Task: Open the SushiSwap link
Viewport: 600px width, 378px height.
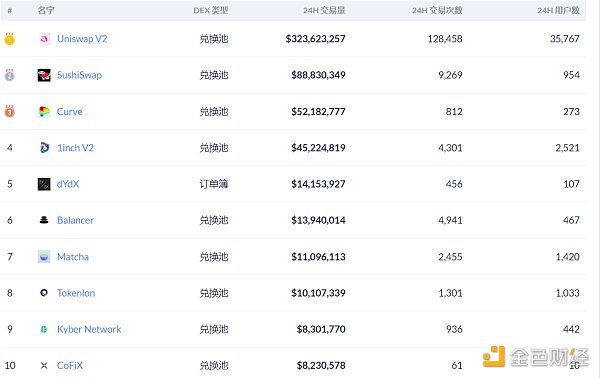Action: click(x=79, y=75)
